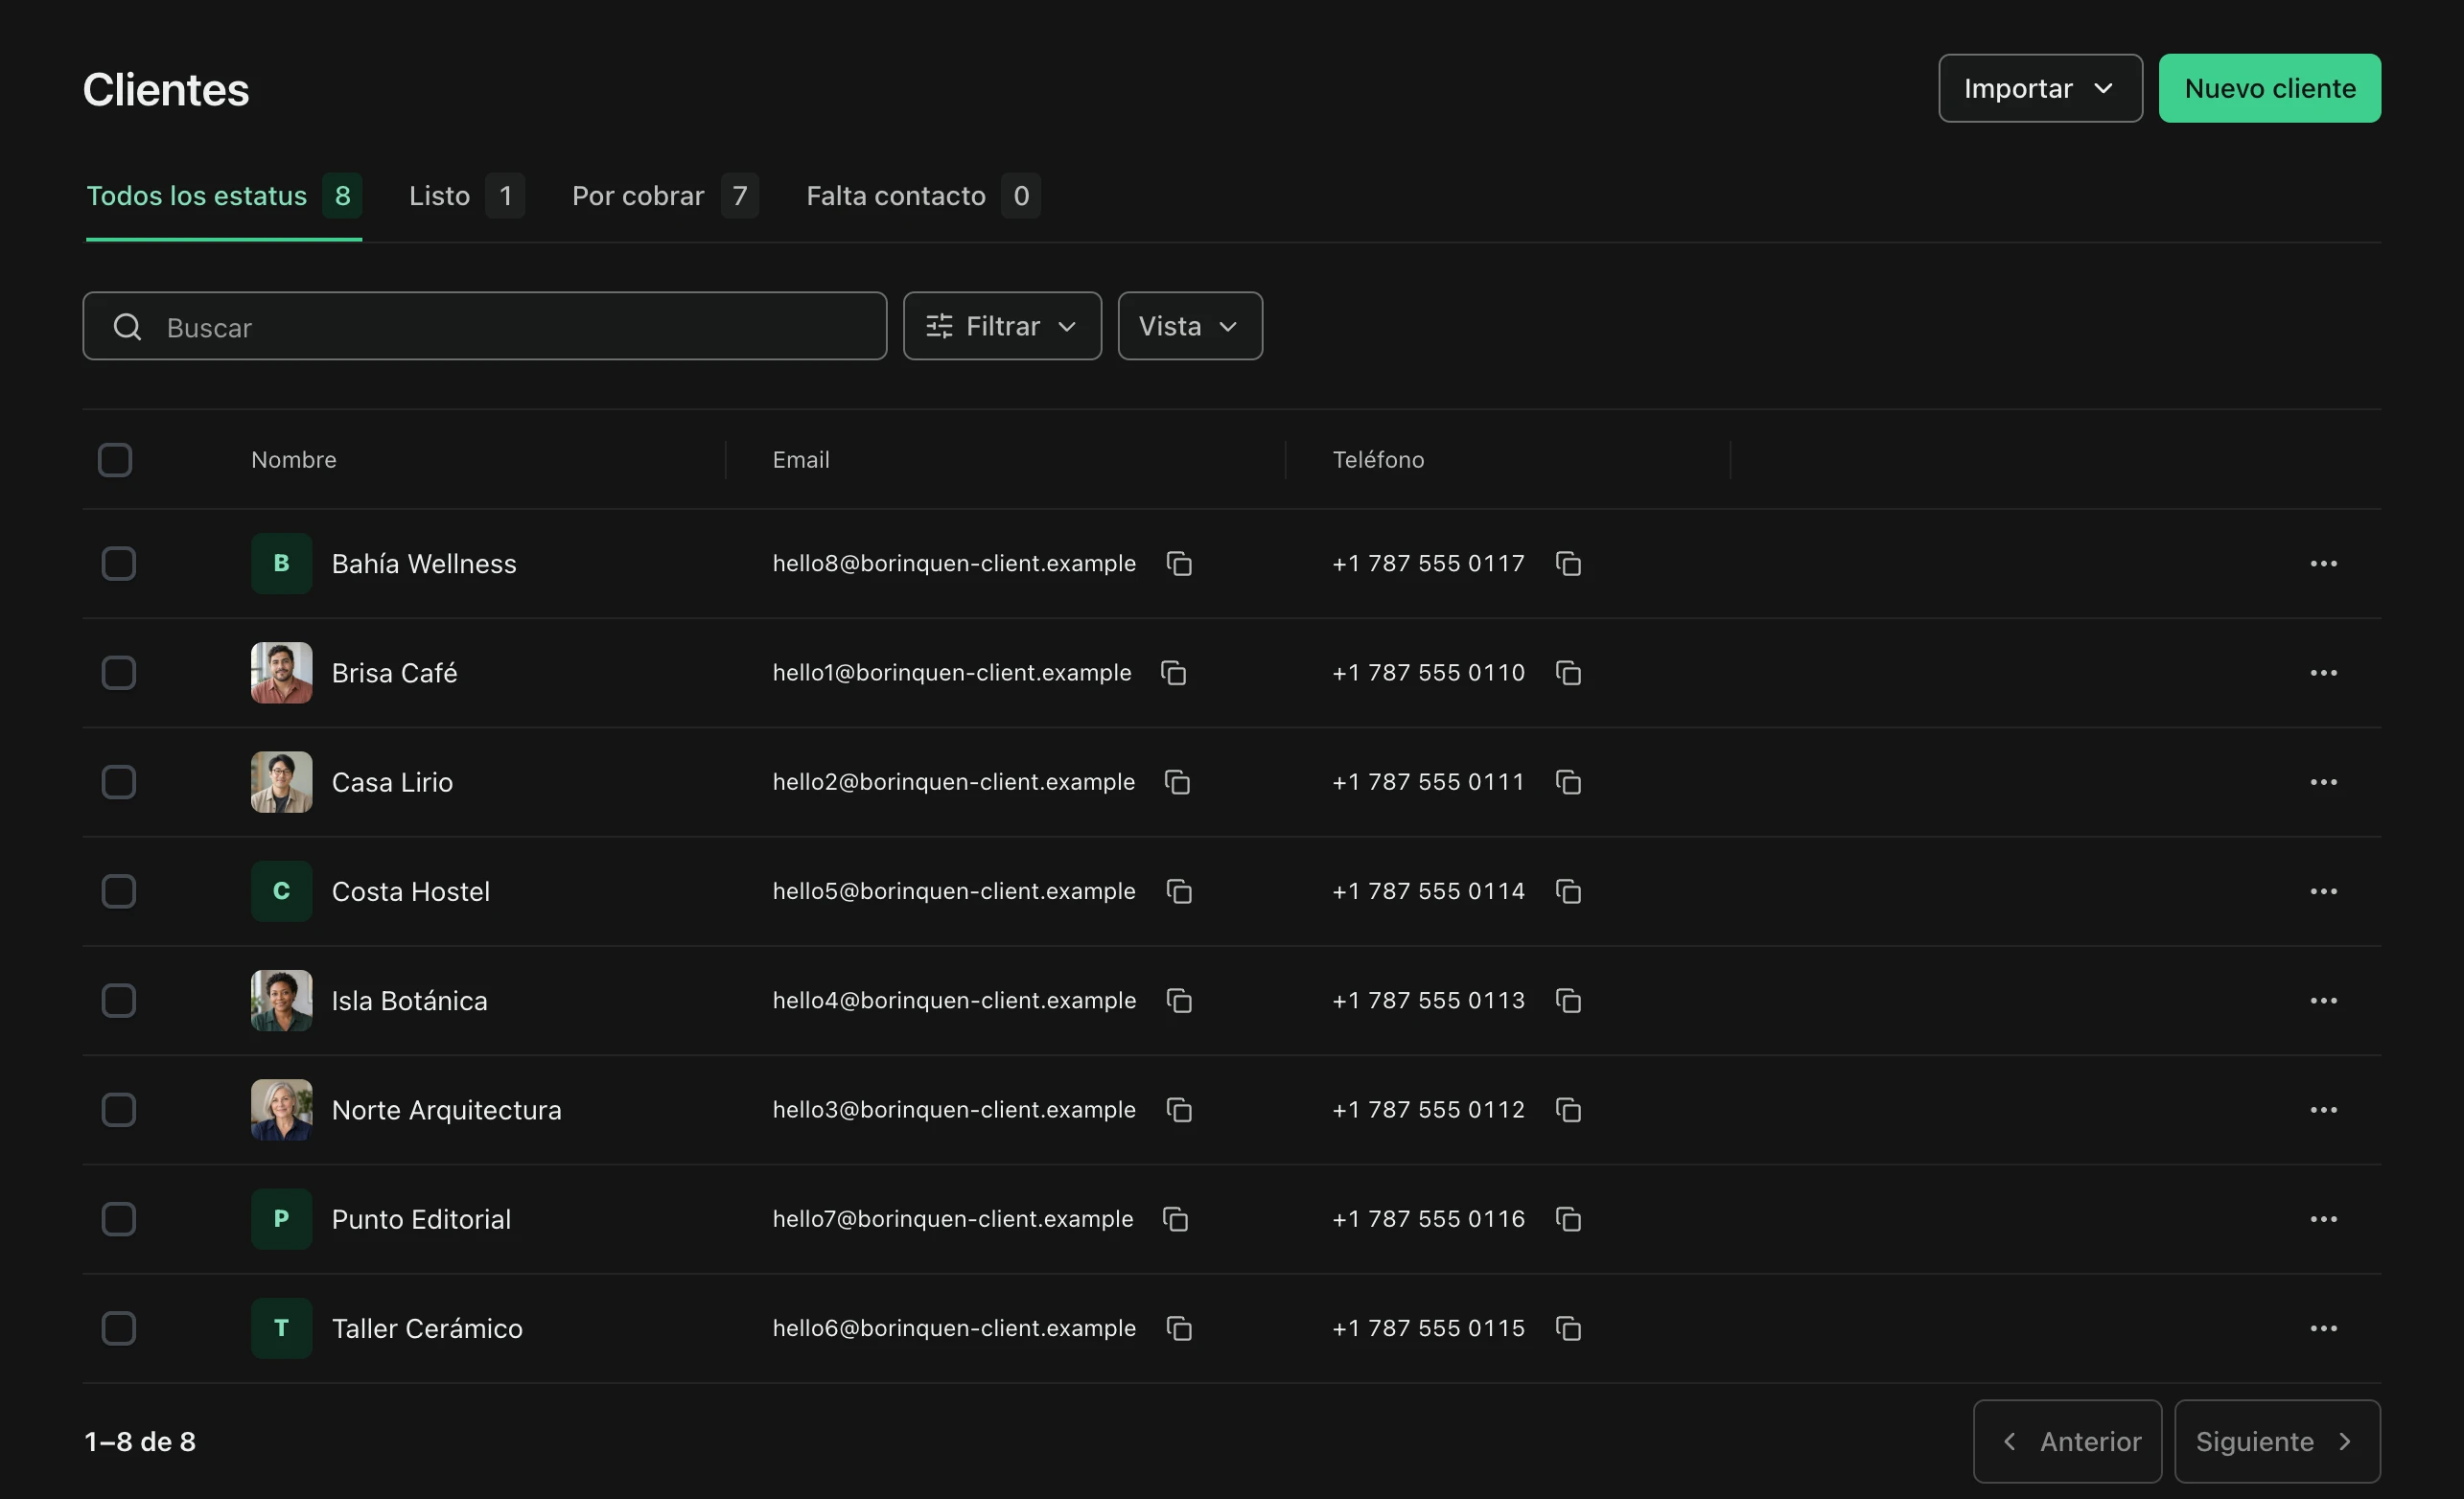2464x1499 pixels.
Task: Click the Brisa Café avatar photo
Action: click(x=281, y=673)
